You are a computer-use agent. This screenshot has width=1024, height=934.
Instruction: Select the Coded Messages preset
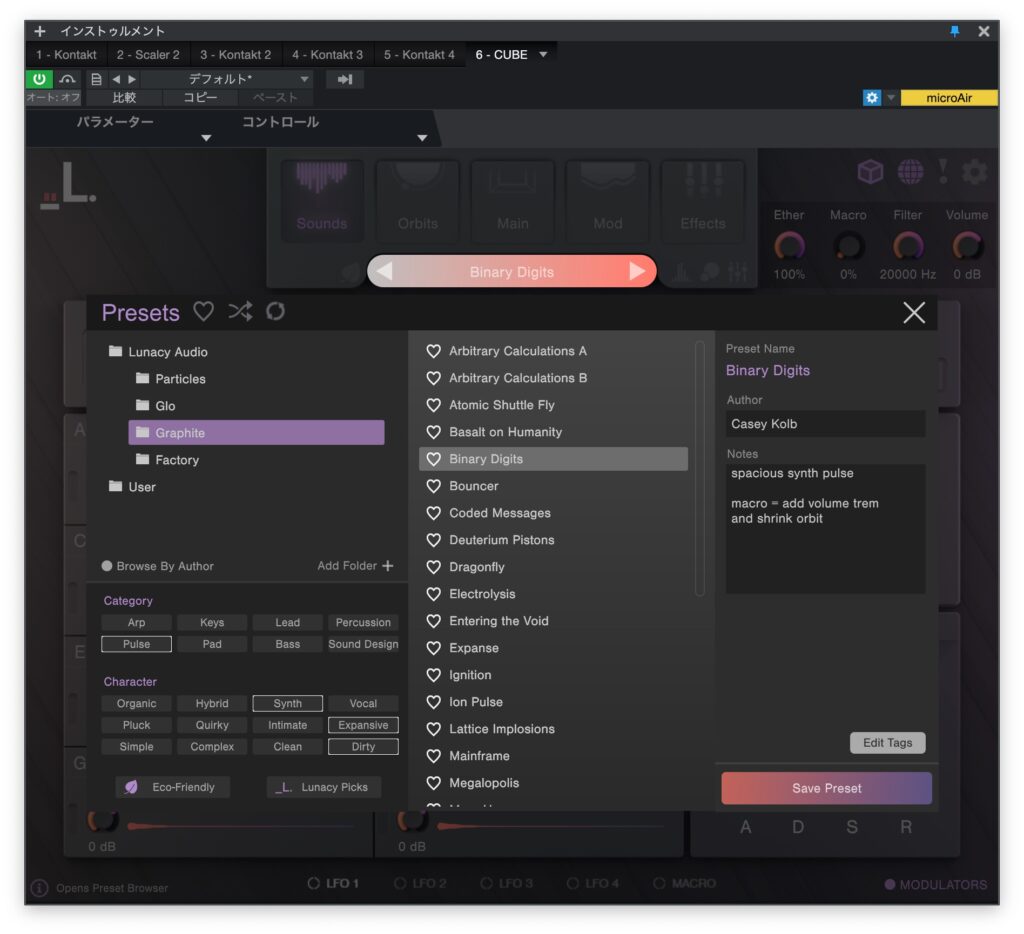(499, 513)
